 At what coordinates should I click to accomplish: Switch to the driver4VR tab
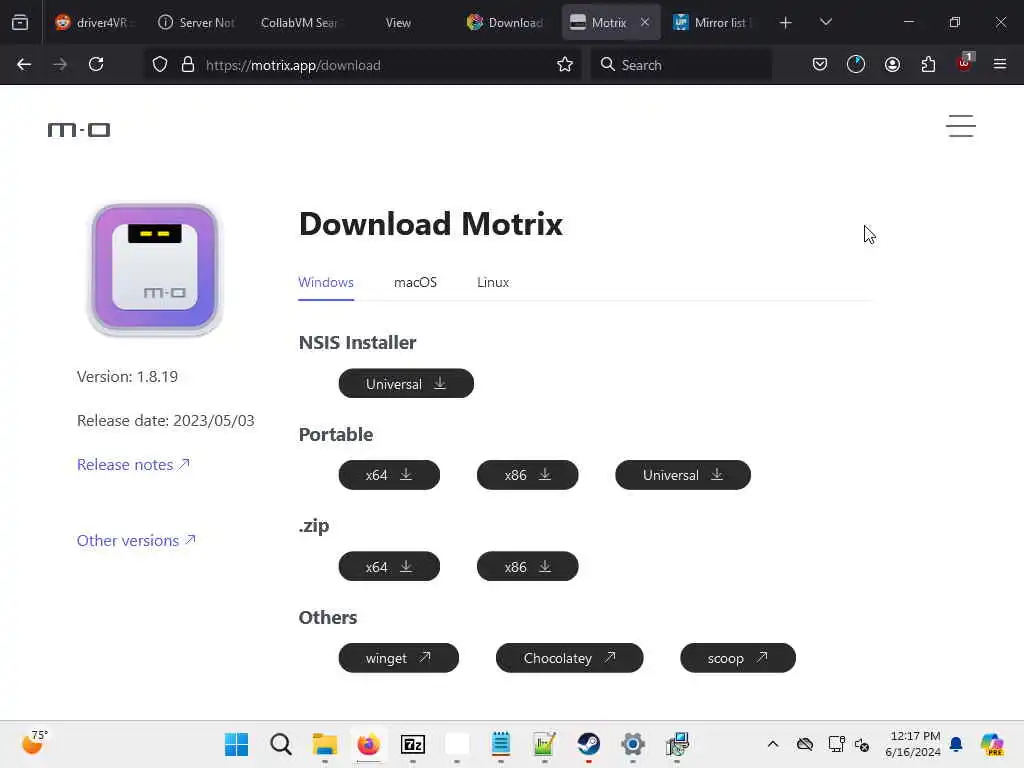[93, 22]
